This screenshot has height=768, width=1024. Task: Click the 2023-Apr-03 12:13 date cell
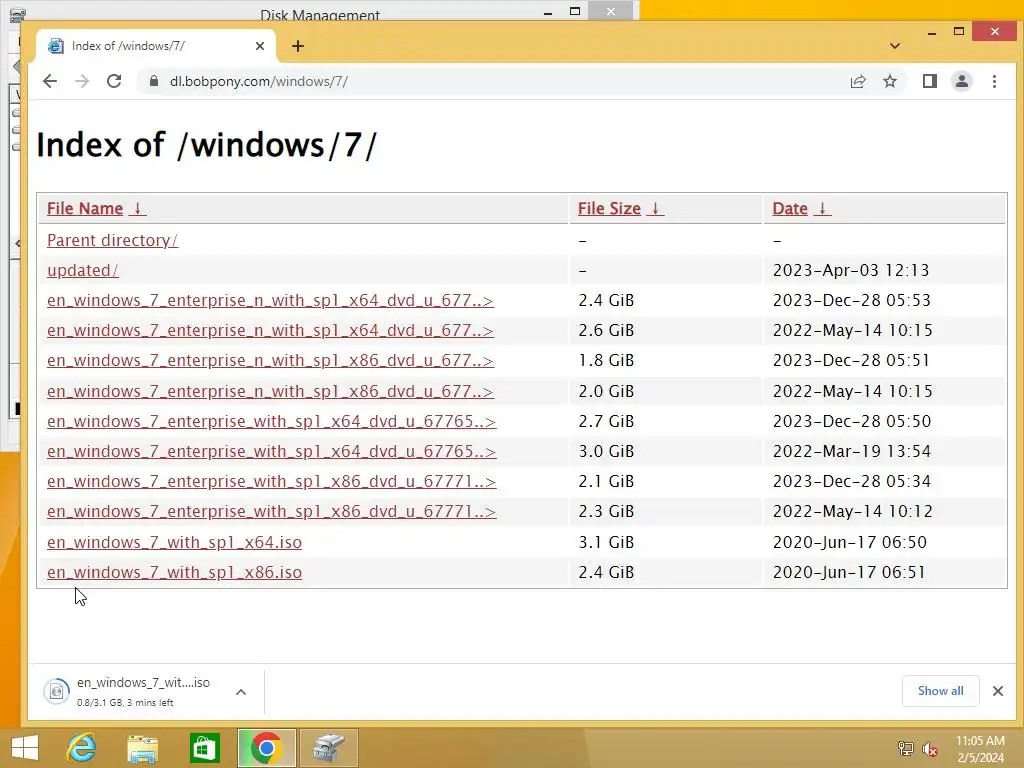coord(850,270)
